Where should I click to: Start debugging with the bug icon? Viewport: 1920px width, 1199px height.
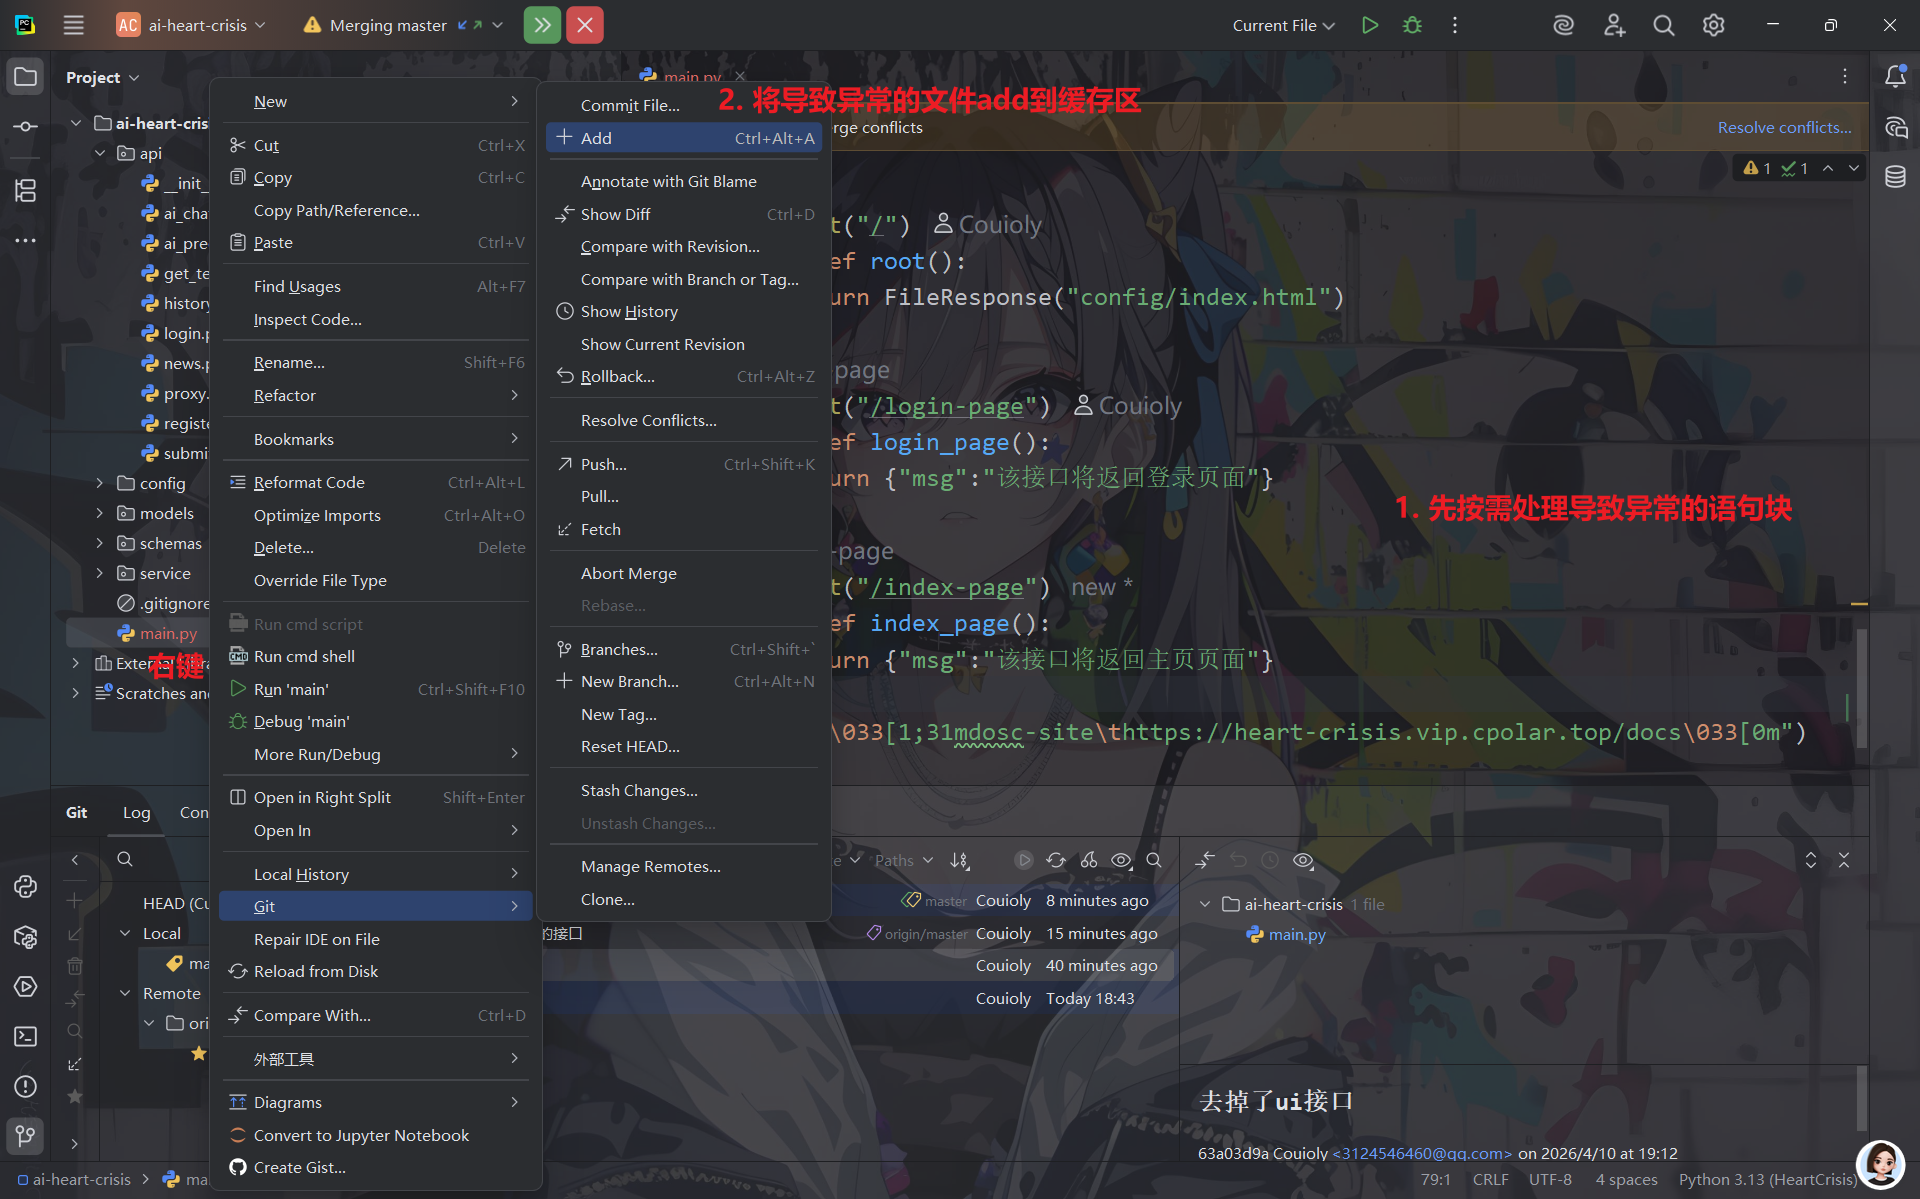click(1412, 25)
